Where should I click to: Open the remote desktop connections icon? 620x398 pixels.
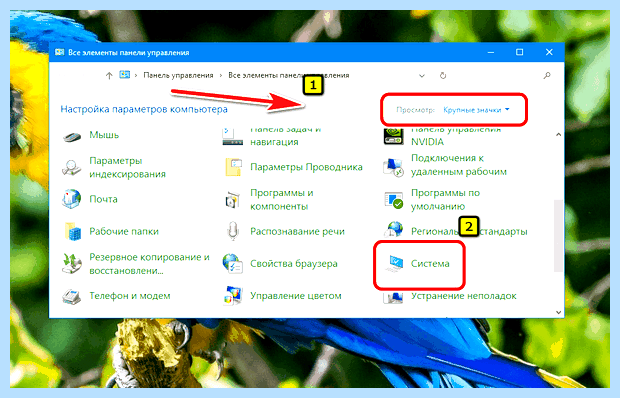pos(393,167)
